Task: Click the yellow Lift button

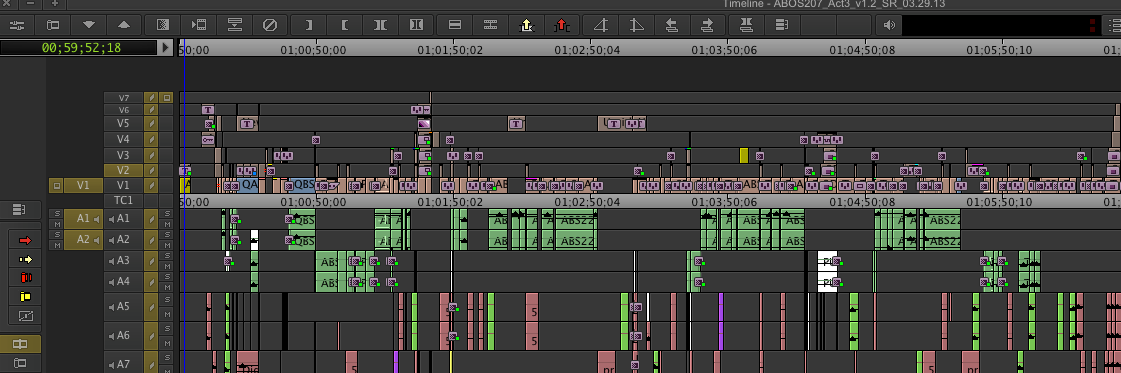Action: tap(526, 25)
